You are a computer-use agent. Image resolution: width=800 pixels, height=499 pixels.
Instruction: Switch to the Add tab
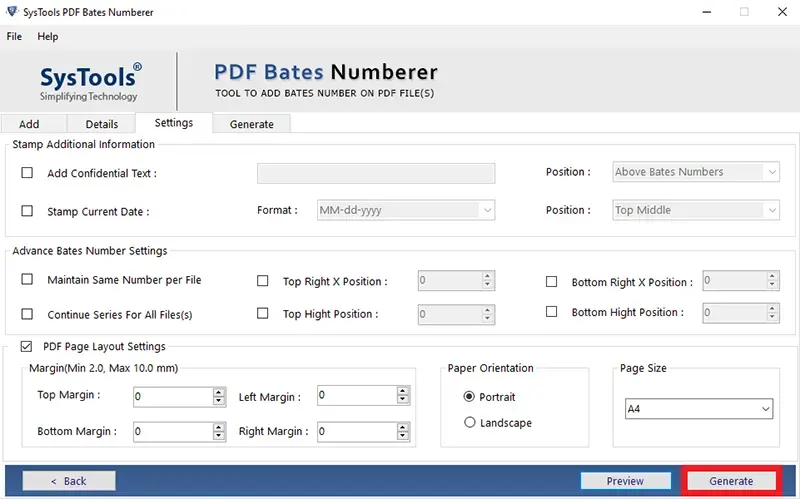click(34, 124)
